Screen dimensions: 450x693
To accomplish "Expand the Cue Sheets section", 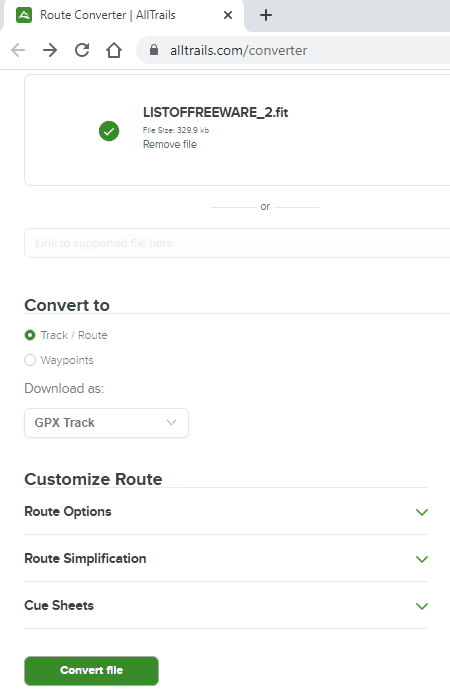I will (226, 605).
